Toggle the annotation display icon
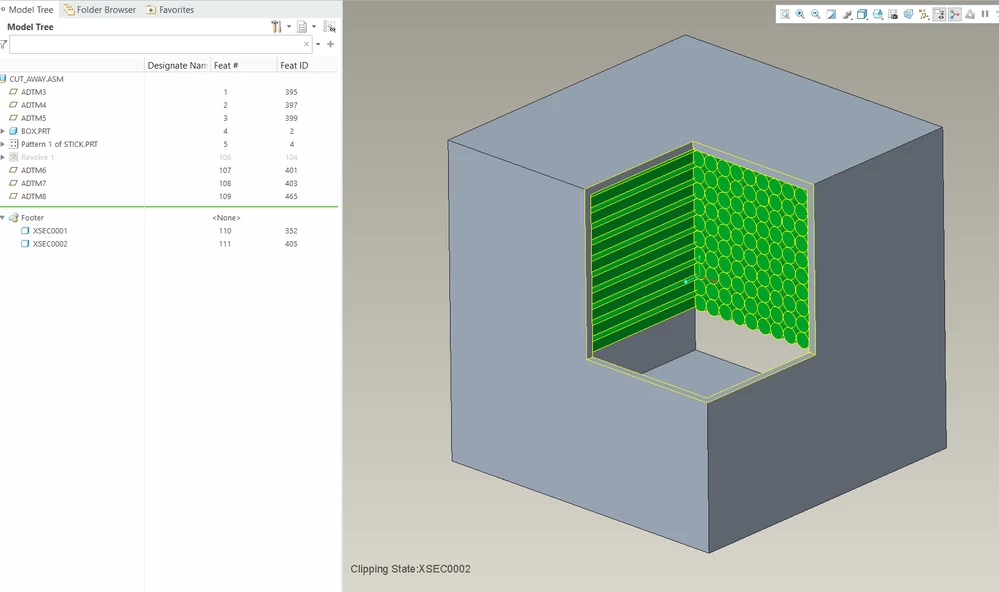 (939, 14)
